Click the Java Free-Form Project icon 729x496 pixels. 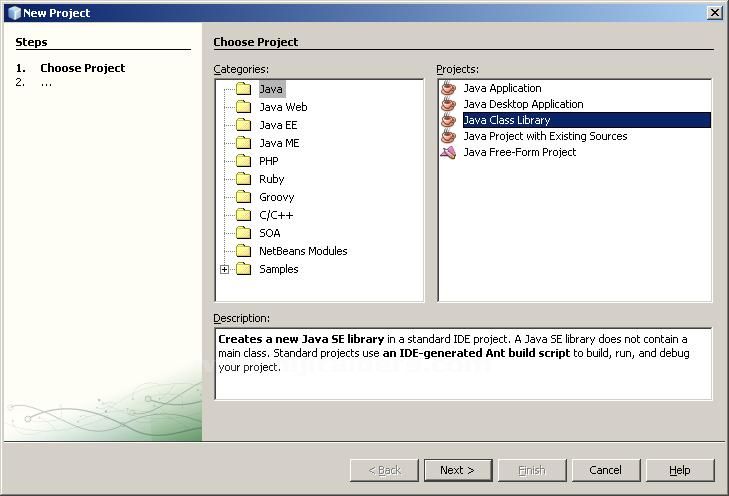[x=448, y=152]
